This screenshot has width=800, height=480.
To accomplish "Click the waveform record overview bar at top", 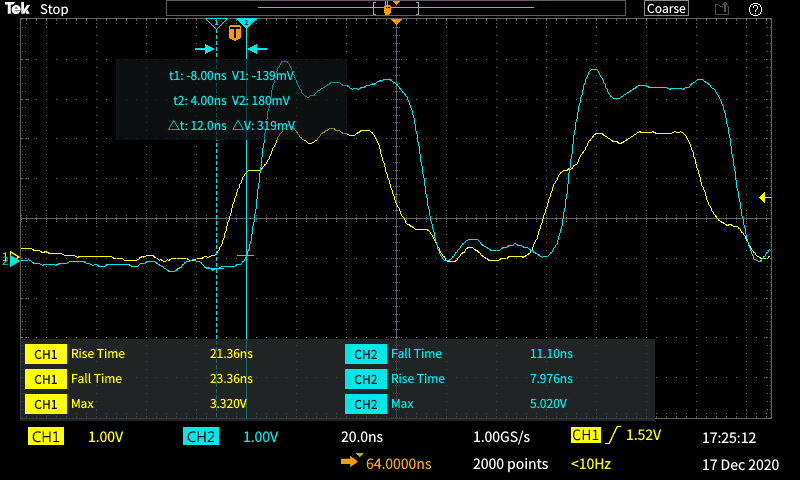I will (396, 8).
